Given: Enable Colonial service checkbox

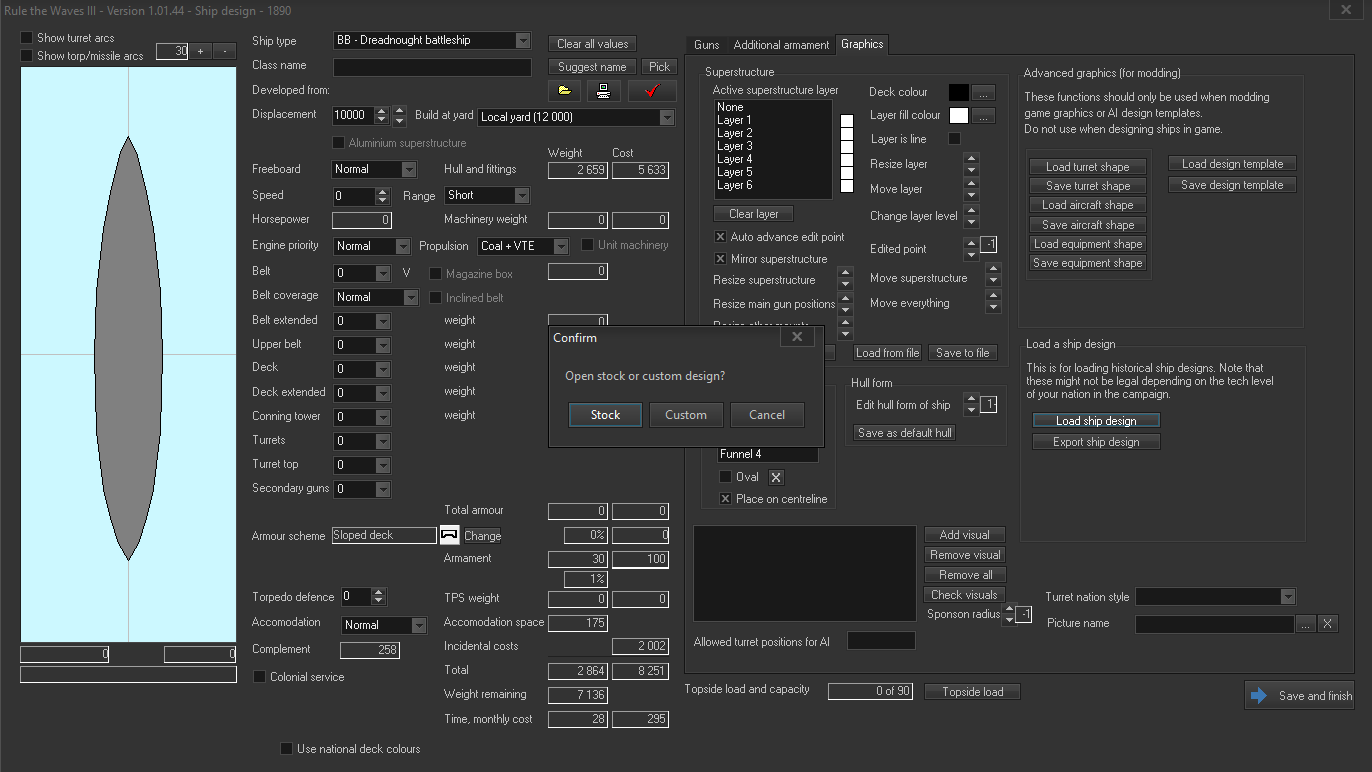Looking at the screenshot, I should [260, 677].
